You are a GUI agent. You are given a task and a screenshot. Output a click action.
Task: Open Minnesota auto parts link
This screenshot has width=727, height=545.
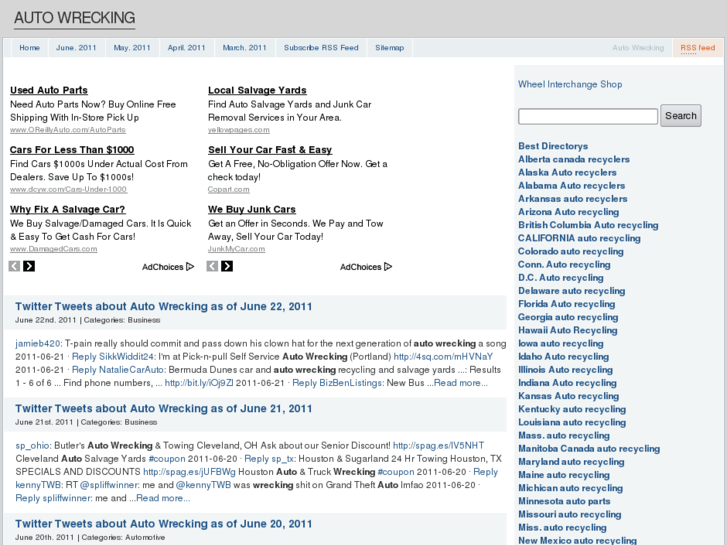[564, 501]
